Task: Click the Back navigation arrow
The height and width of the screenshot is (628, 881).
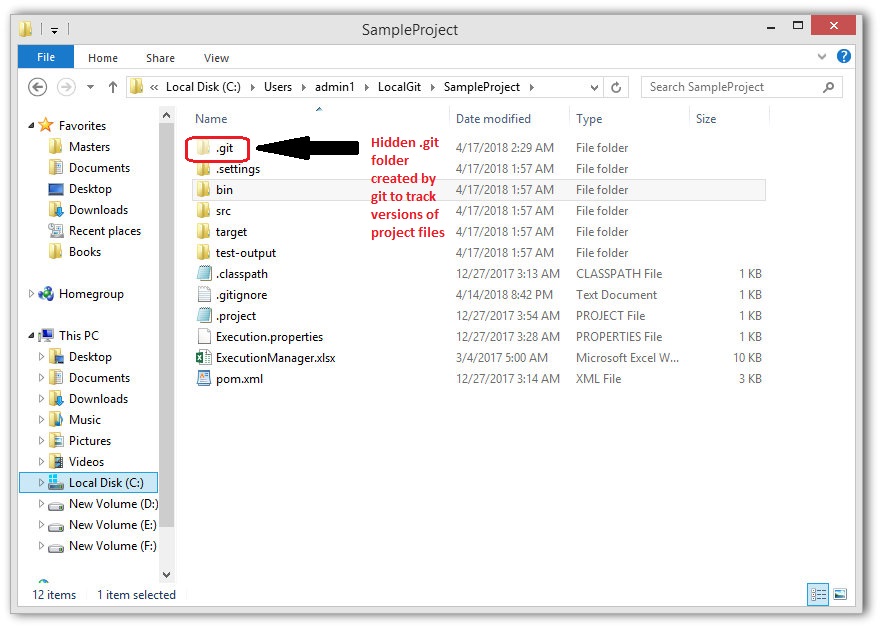Action: tap(38, 87)
